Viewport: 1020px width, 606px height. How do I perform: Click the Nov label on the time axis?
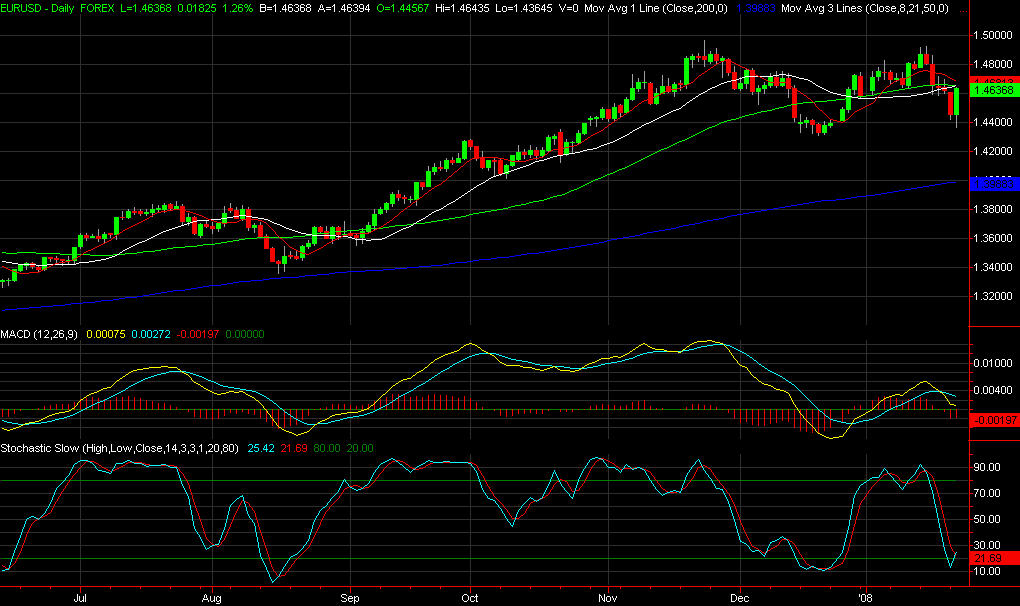coord(608,598)
